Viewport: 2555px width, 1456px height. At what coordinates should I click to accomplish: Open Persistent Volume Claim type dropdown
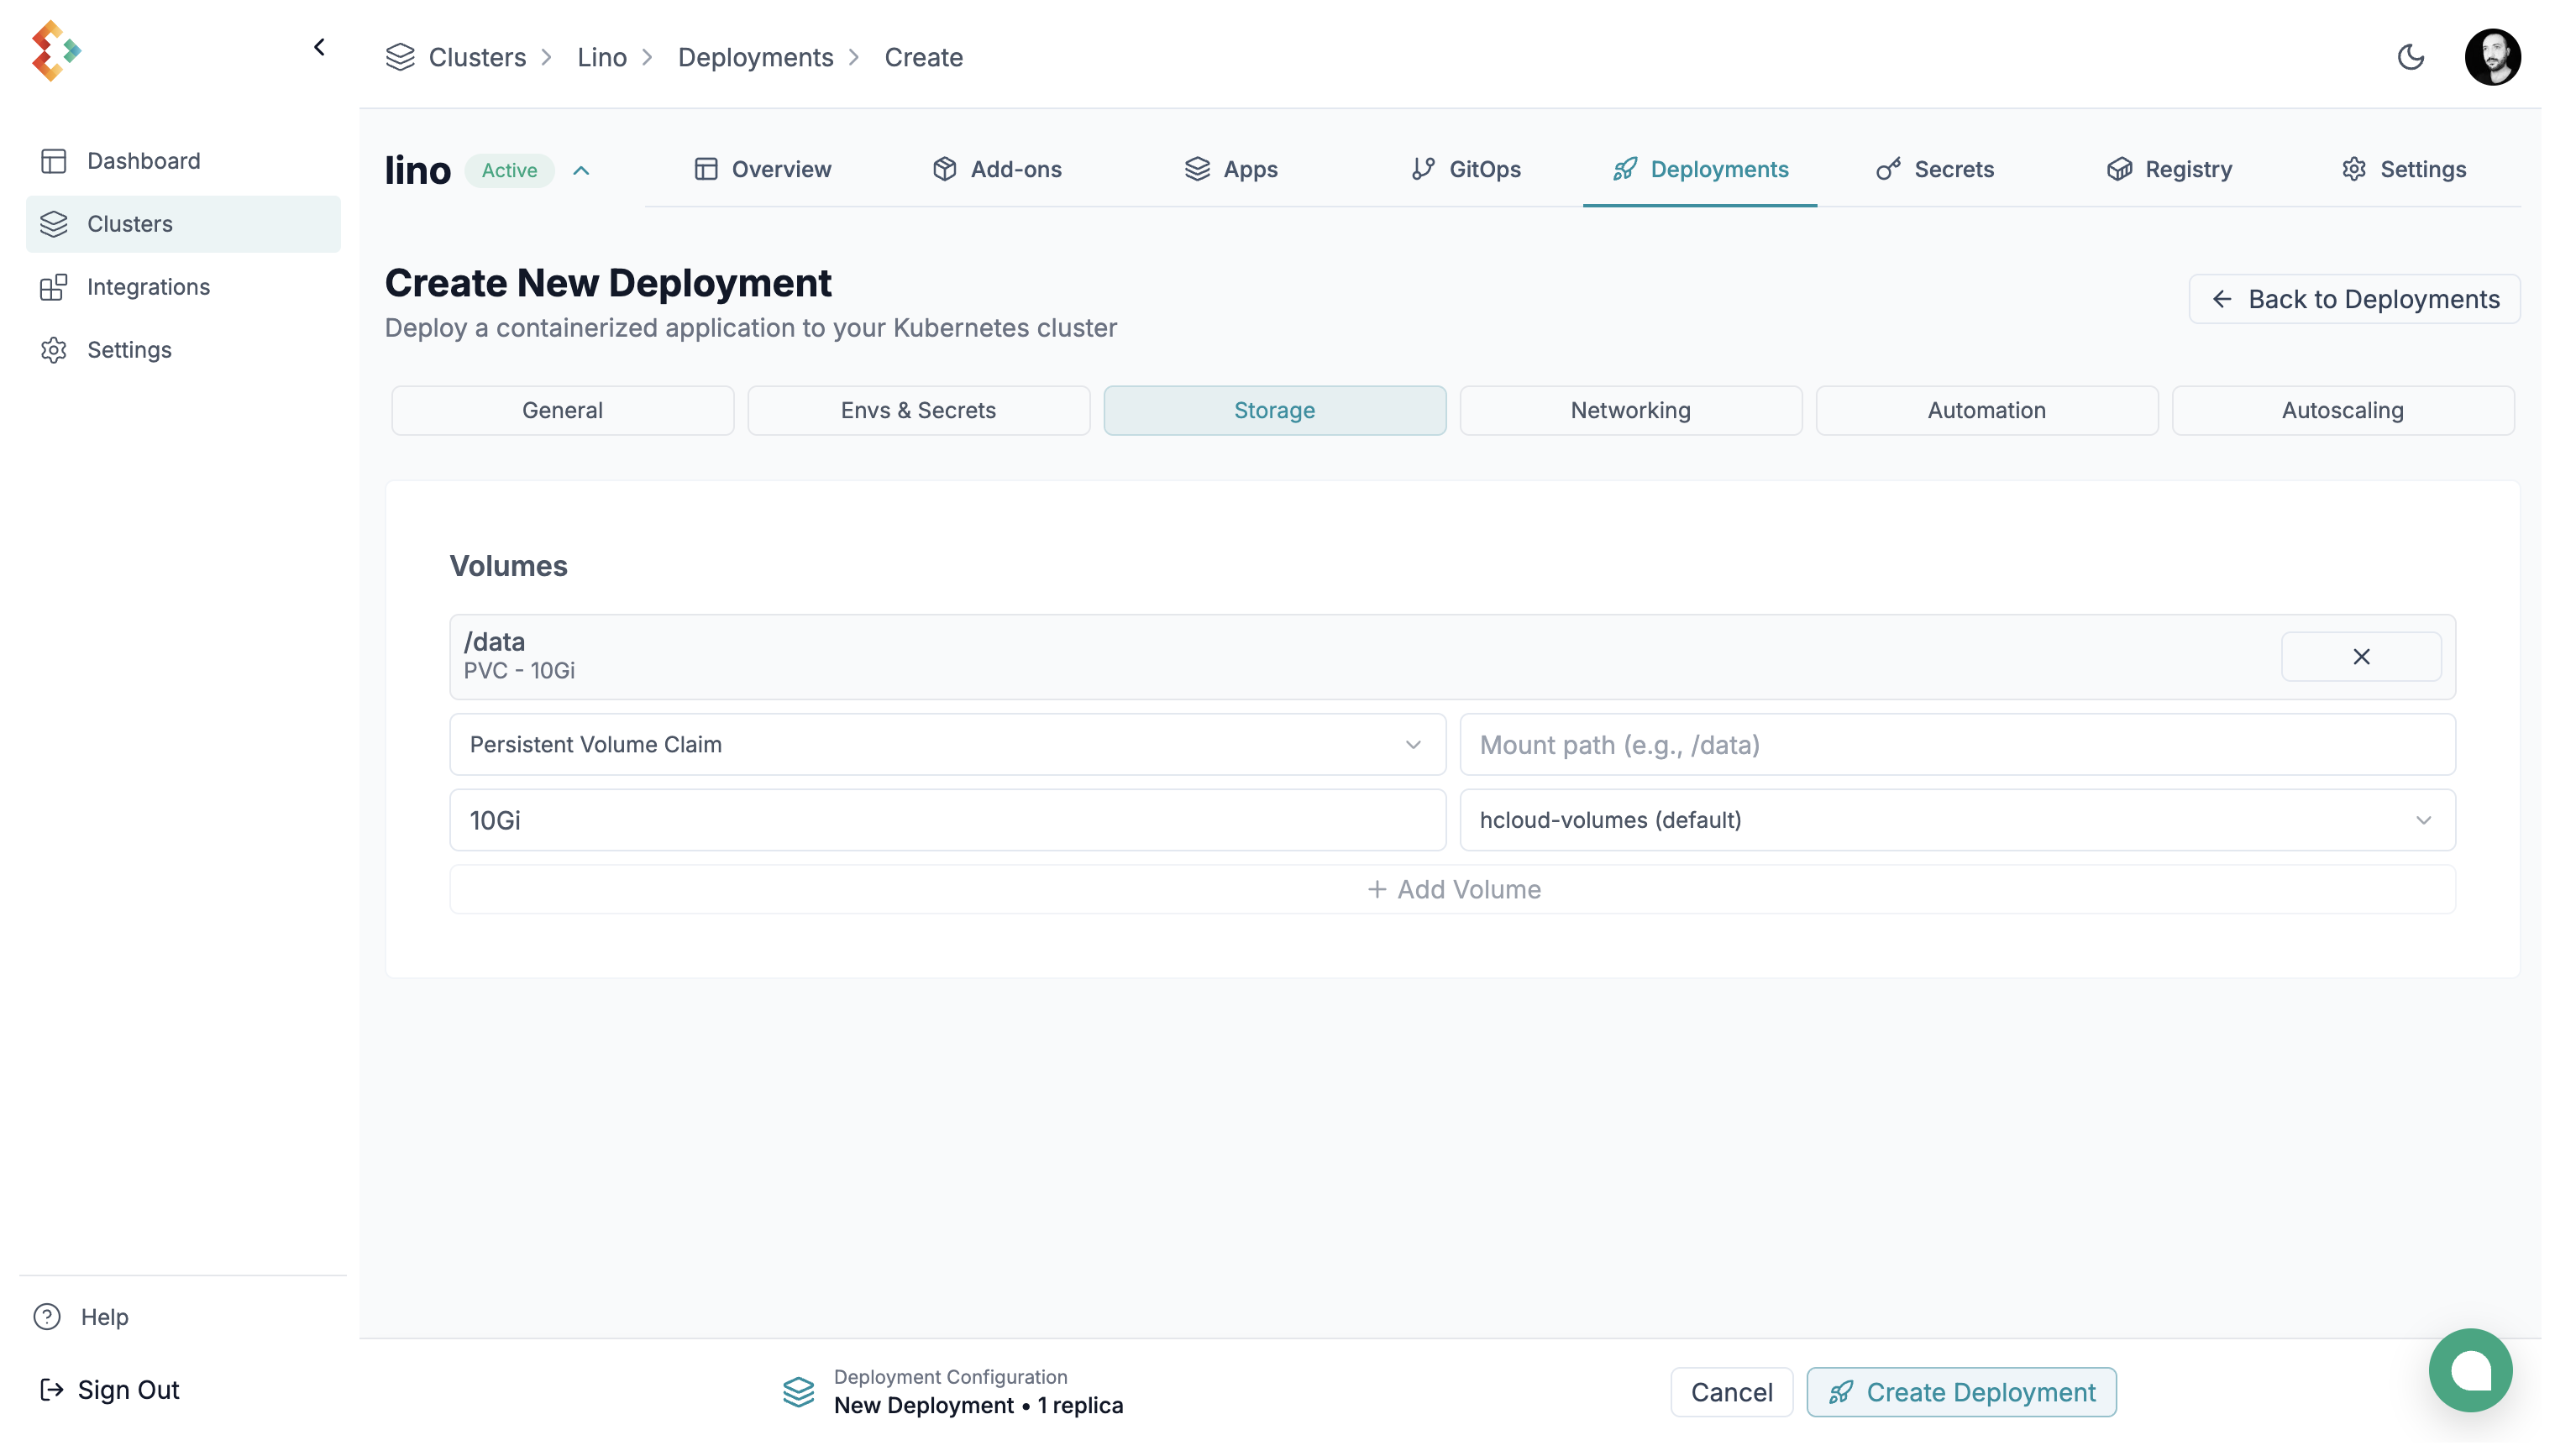[947, 745]
